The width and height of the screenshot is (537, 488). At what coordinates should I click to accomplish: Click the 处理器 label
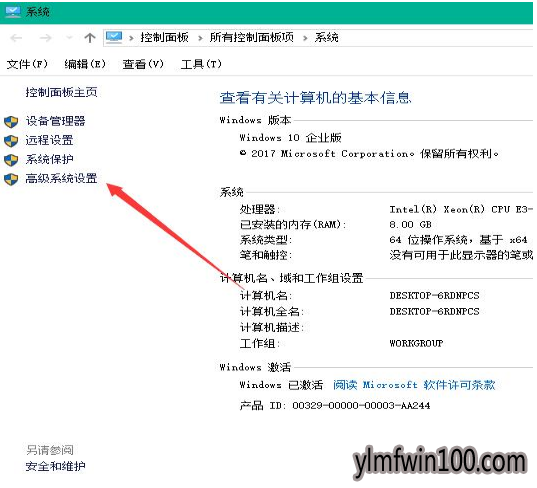click(260, 209)
